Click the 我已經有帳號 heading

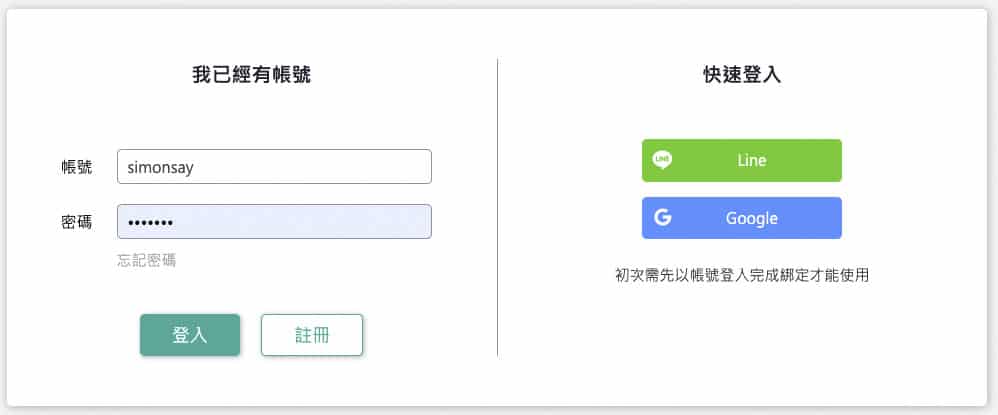tap(251, 75)
